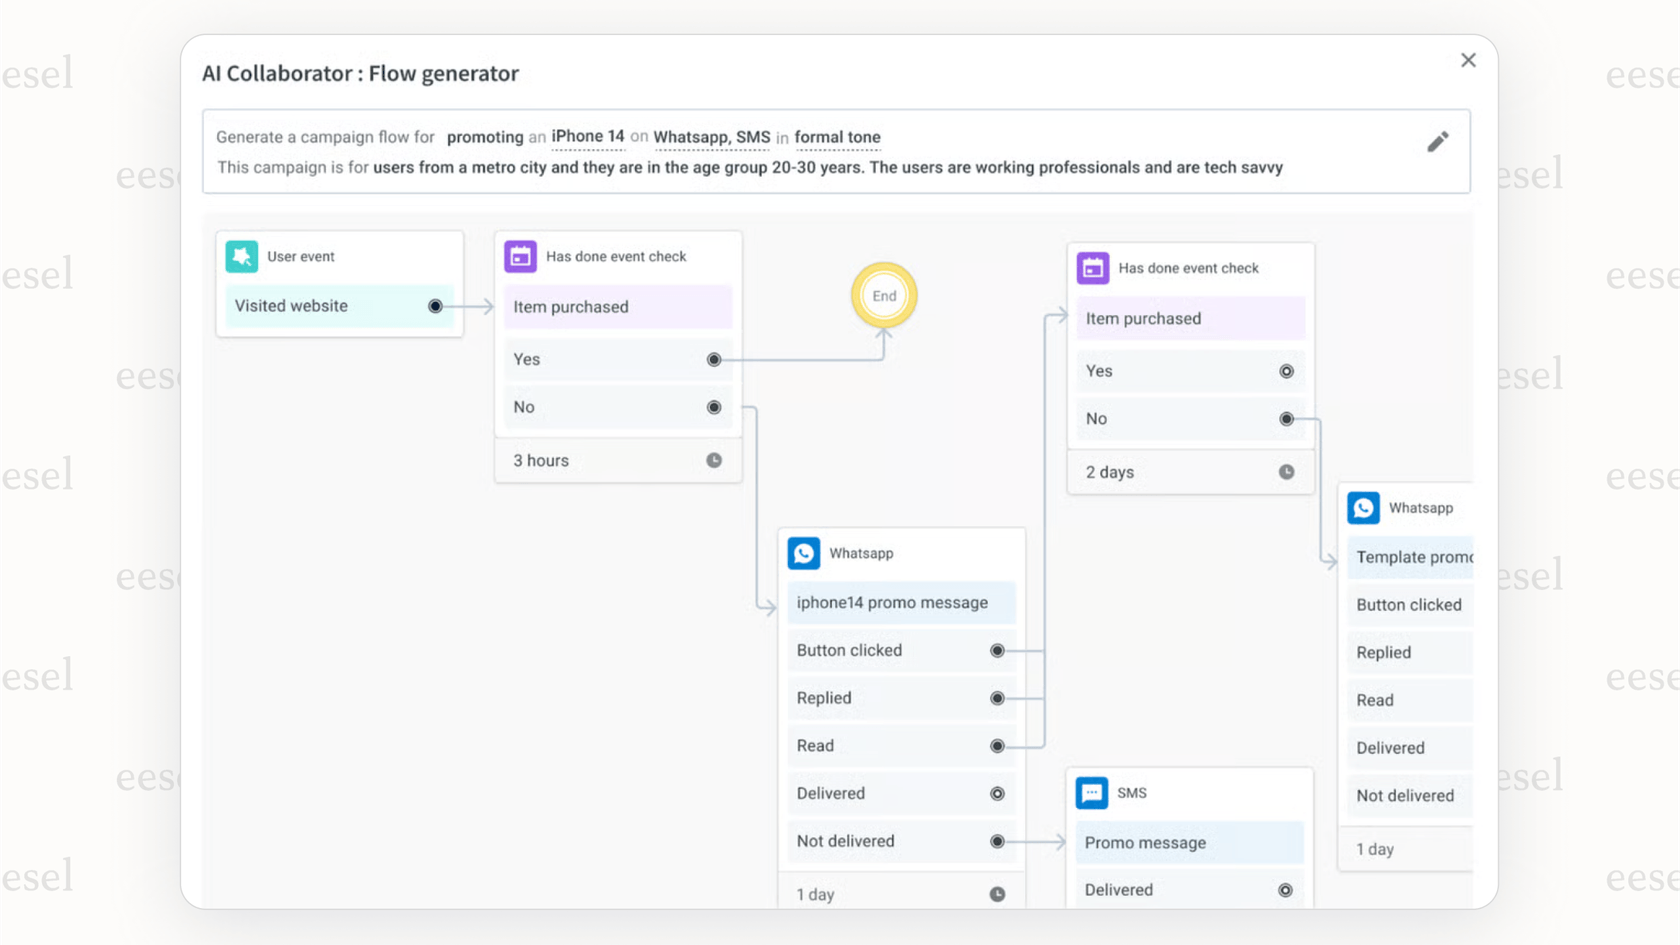Open the prompt editor via pencil icon
This screenshot has height=945, width=1680.
1438,142
